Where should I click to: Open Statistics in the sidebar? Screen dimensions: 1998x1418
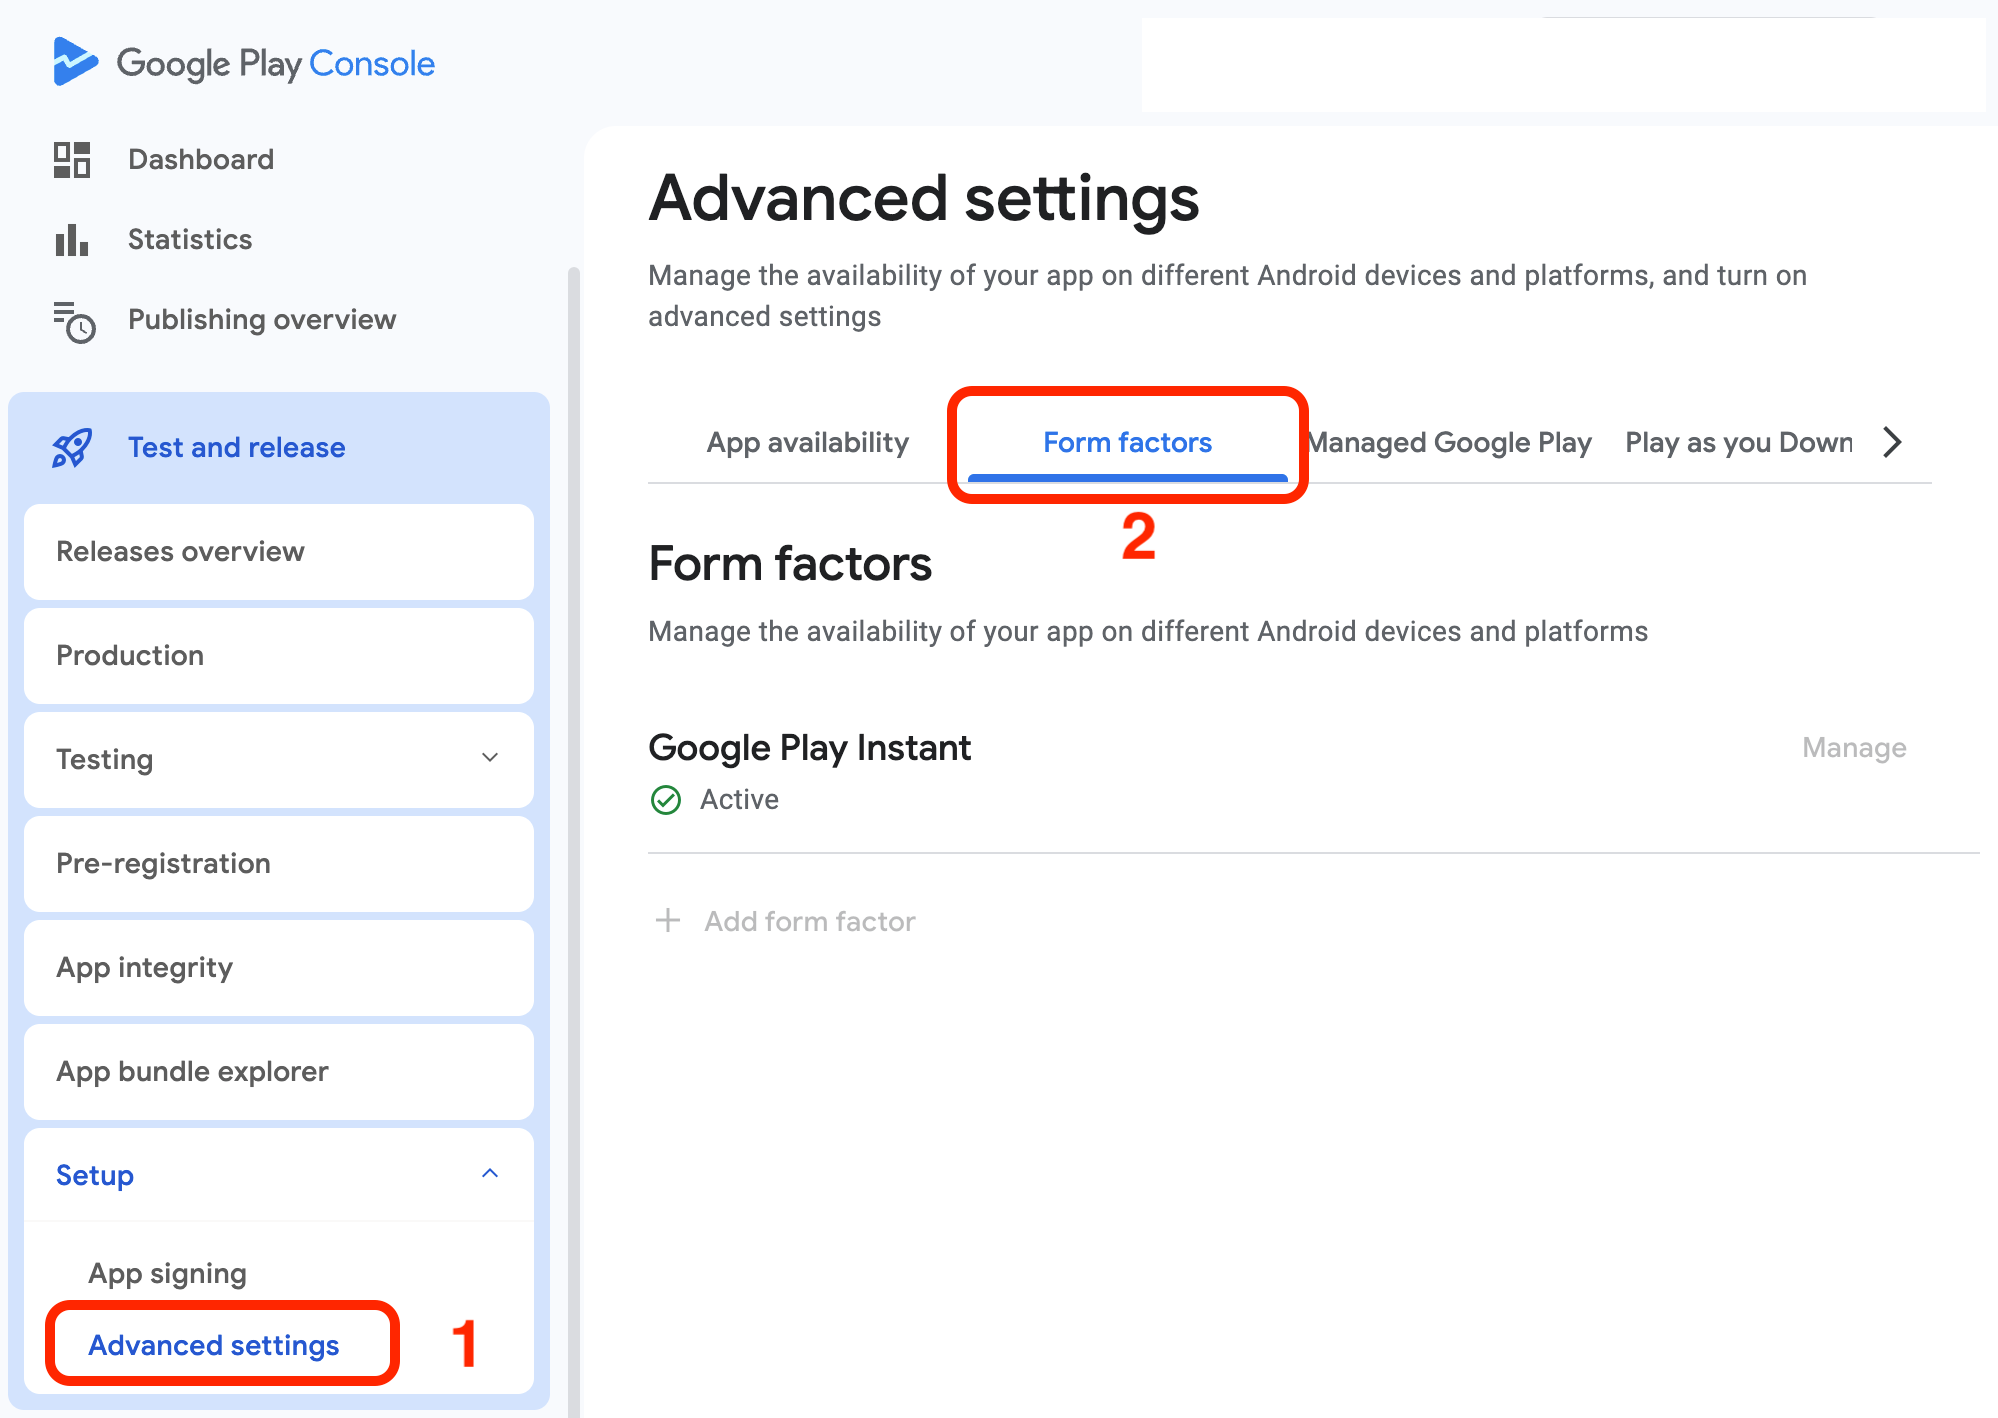[190, 240]
